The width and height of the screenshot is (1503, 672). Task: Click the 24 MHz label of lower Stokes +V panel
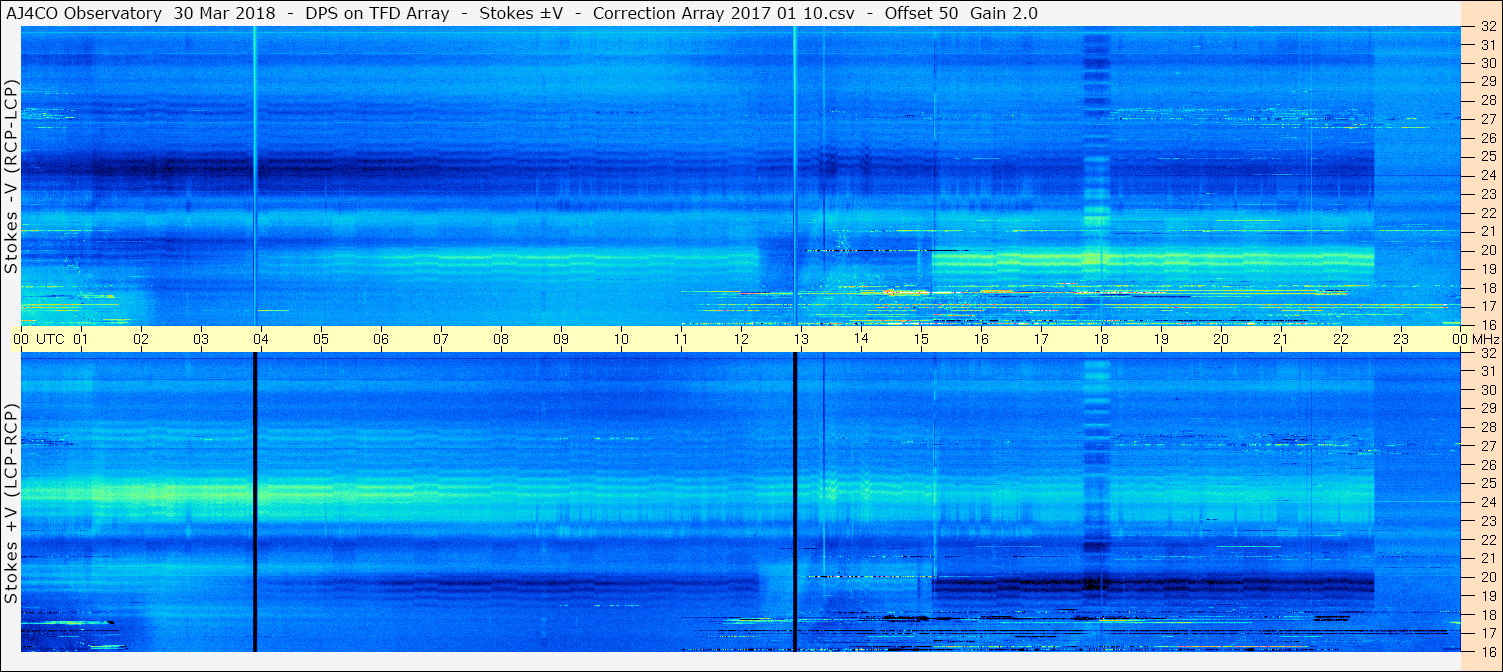pos(1487,502)
